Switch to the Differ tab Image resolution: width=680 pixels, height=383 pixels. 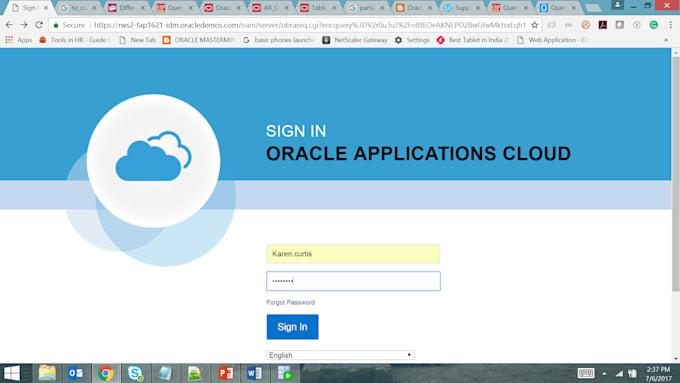[x=127, y=8]
